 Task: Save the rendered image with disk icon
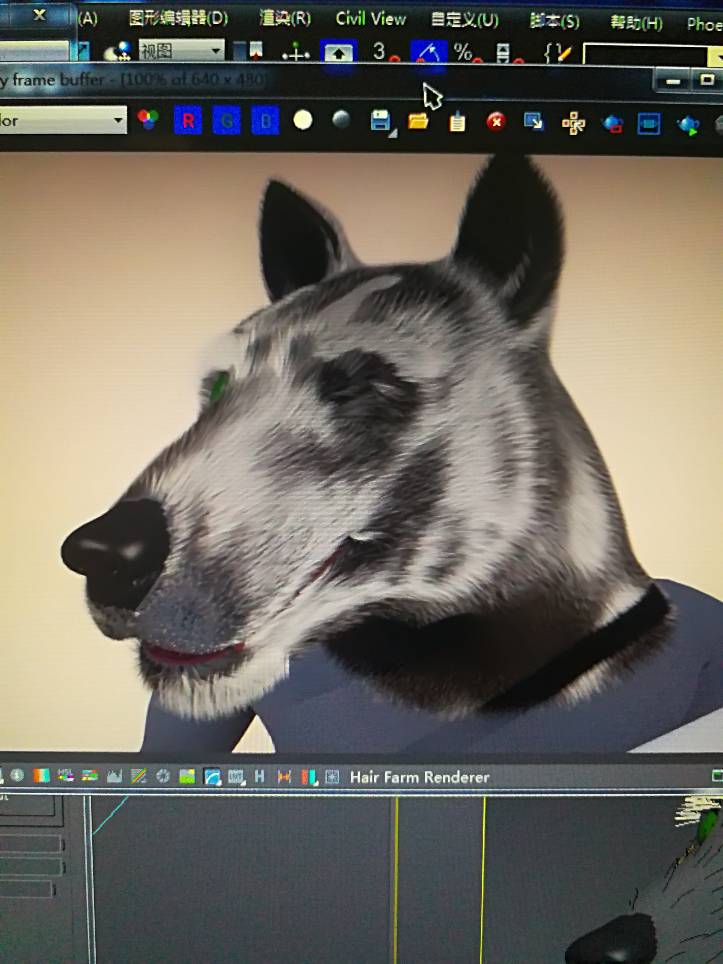(x=381, y=121)
